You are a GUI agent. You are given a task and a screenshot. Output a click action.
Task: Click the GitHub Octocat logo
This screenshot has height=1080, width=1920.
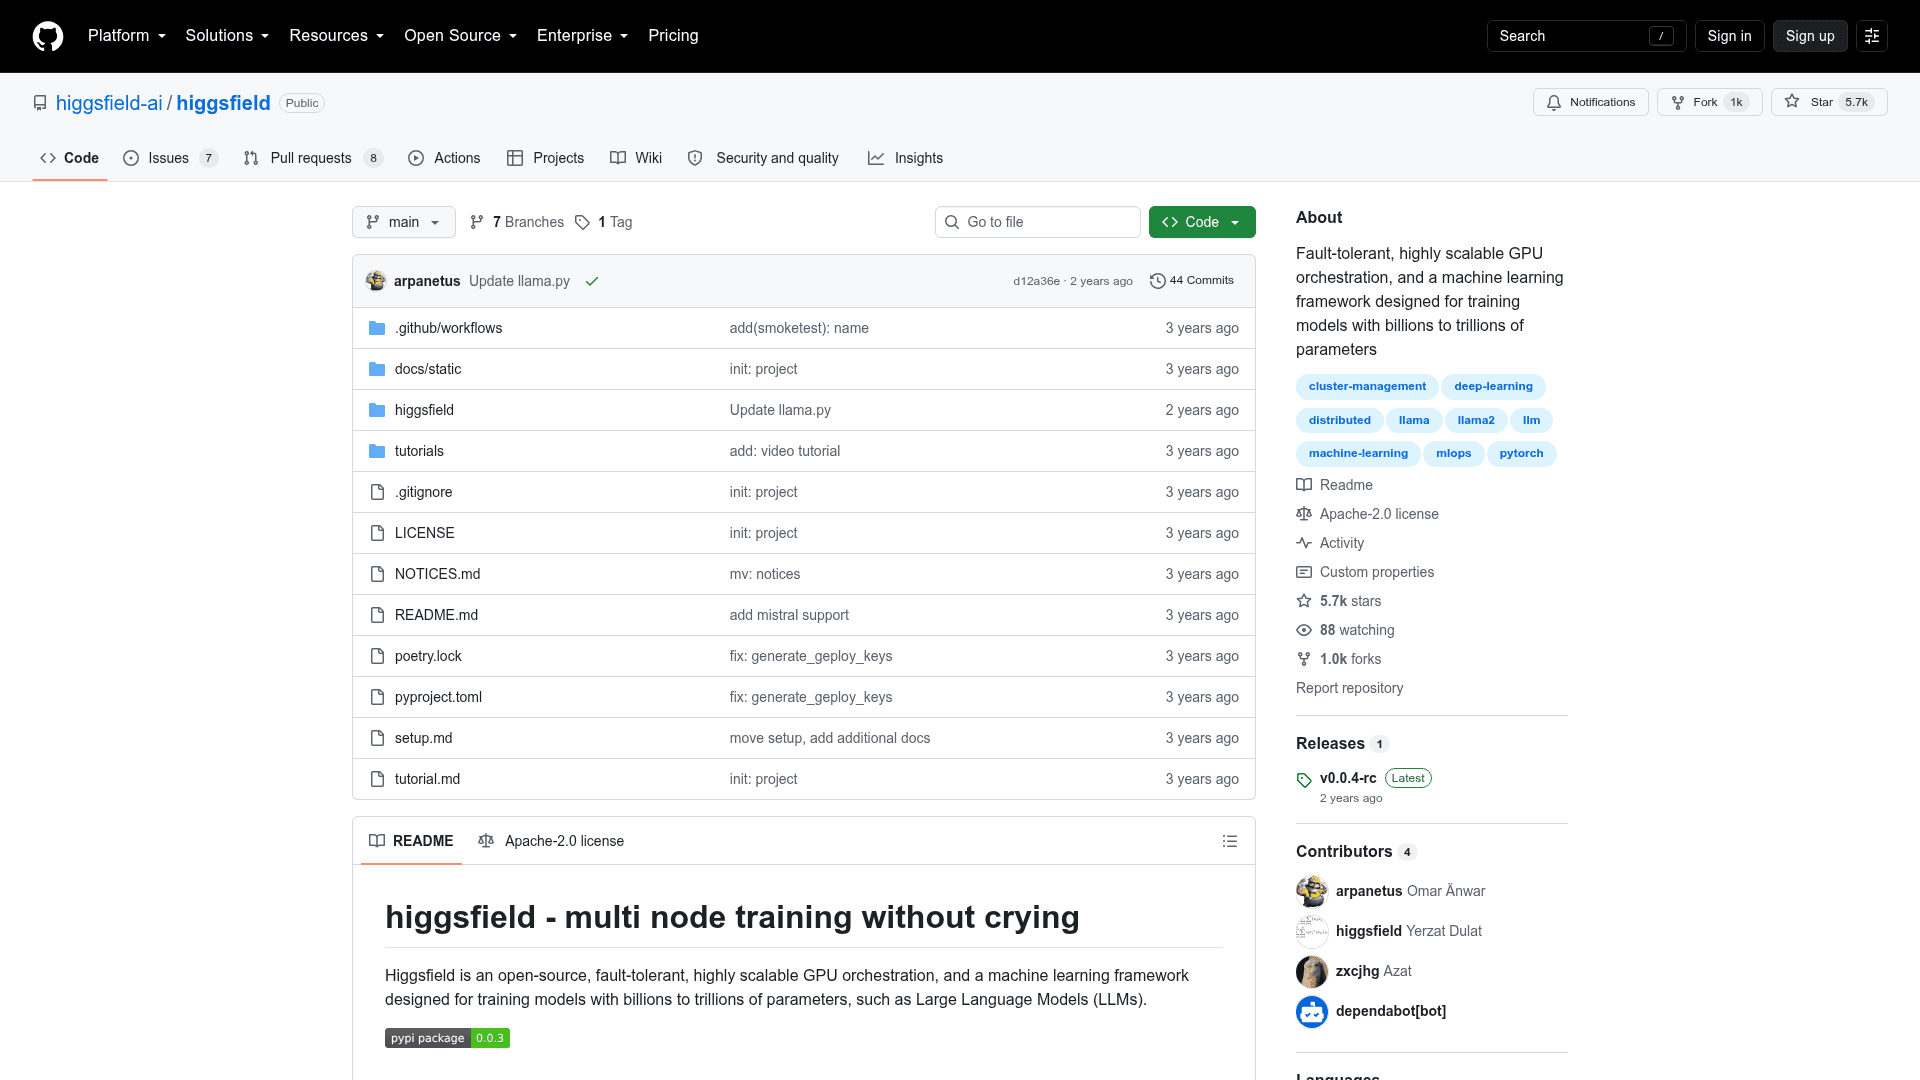point(48,36)
